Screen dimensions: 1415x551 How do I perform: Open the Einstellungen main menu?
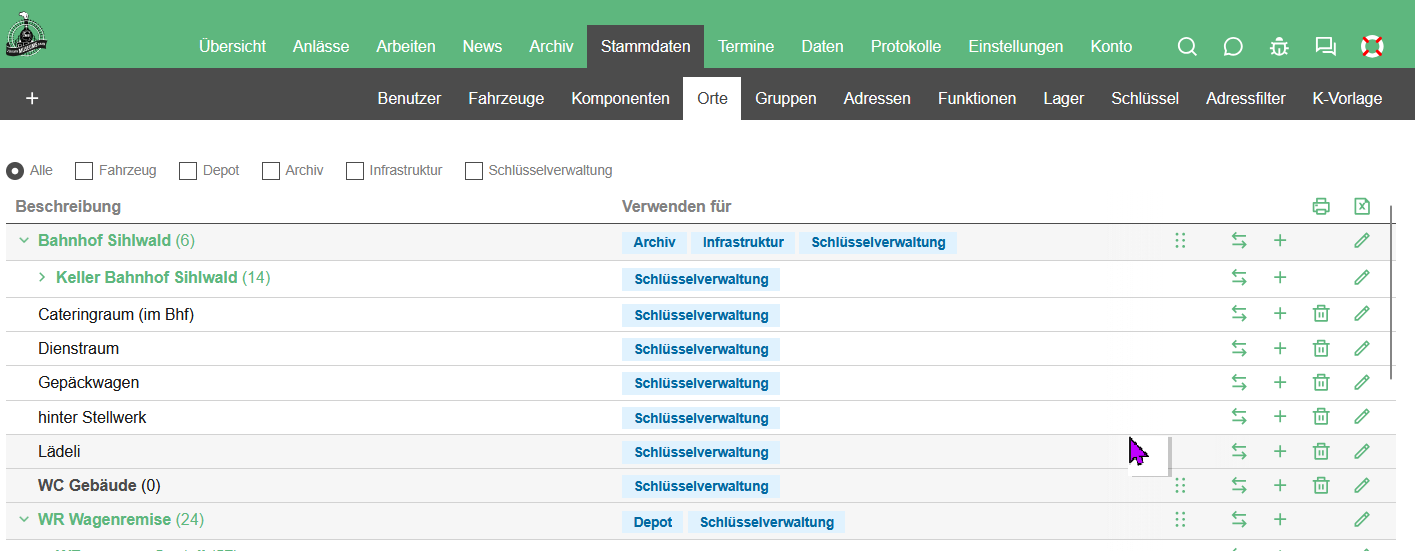pos(1016,46)
